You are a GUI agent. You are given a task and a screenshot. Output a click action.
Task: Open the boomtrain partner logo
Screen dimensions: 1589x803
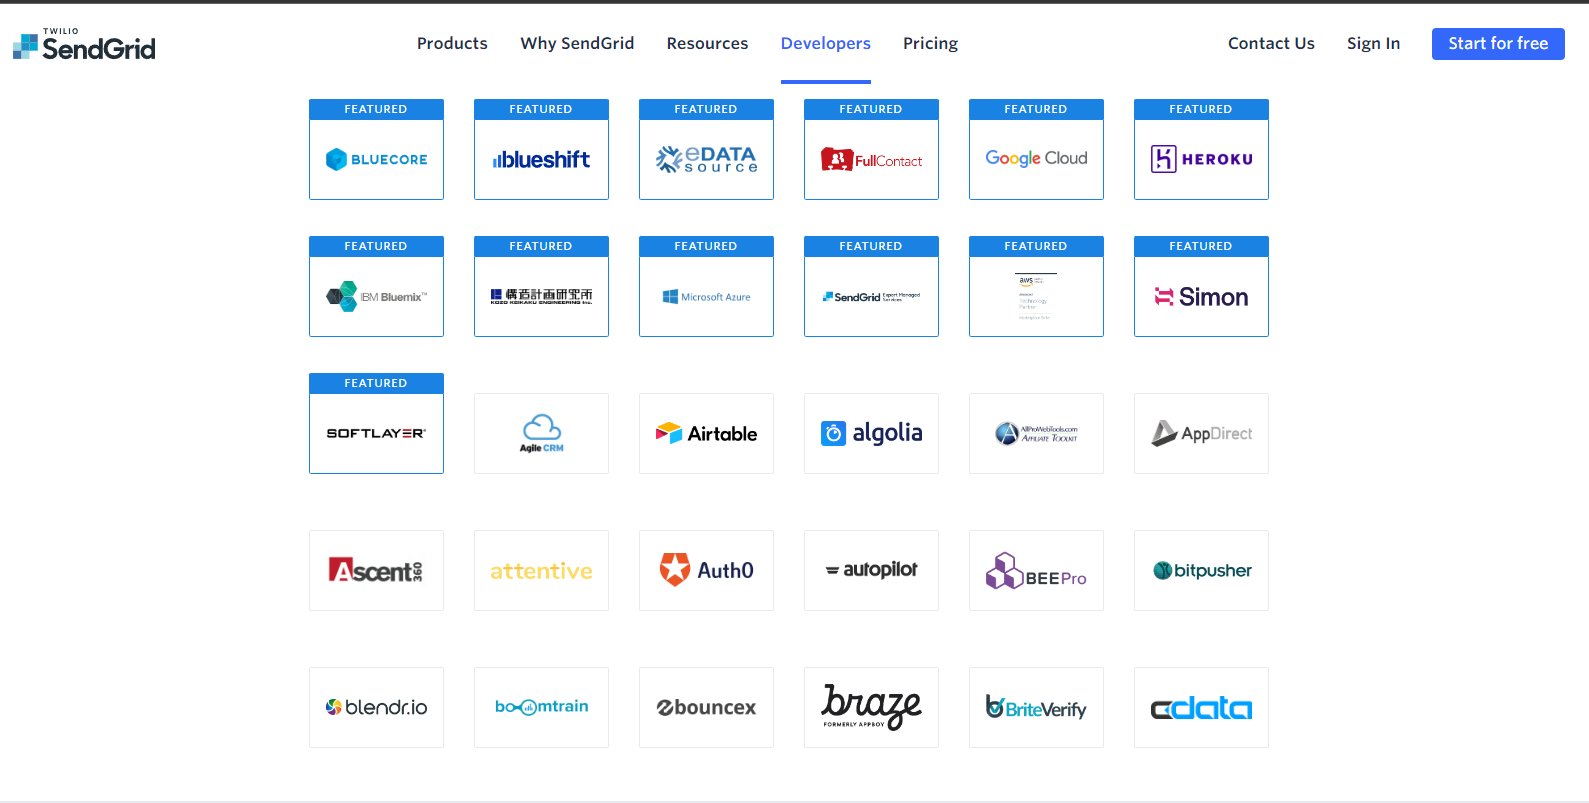point(541,707)
